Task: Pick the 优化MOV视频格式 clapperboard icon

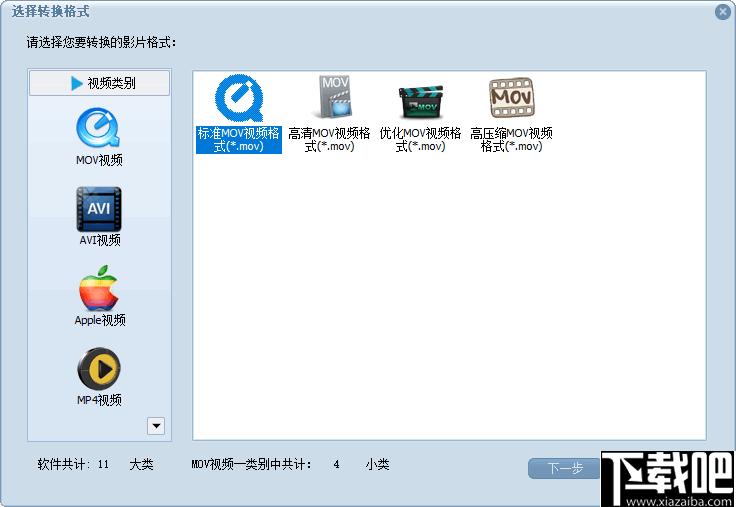Action: click(421, 102)
